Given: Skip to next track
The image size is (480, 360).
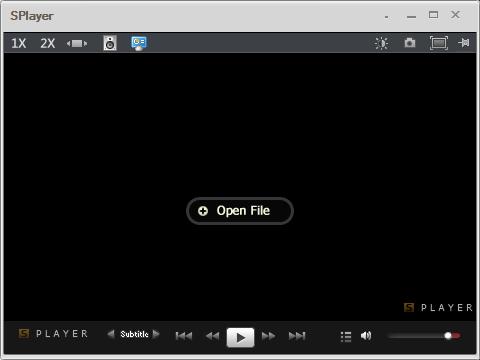Looking at the screenshot, I should [x=297, y=336].
